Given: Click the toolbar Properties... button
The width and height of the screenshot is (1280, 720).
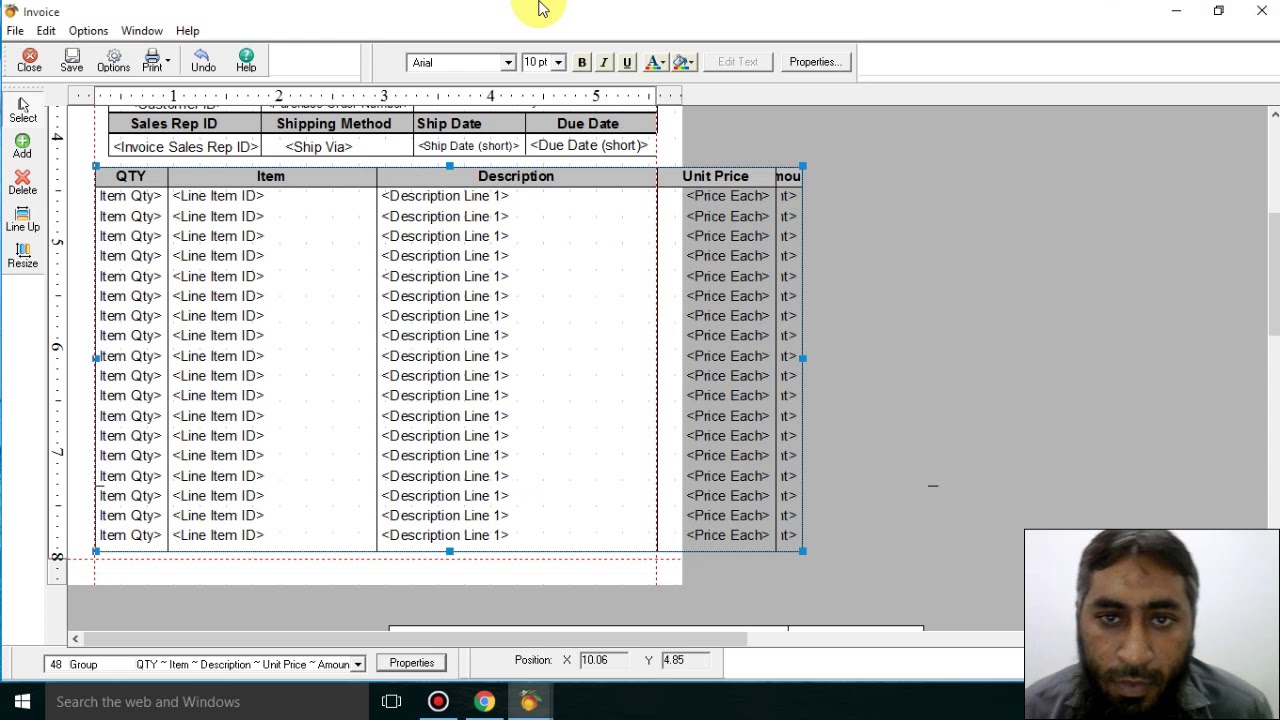Looking at the screenshot, I should [x=815, y=62].
